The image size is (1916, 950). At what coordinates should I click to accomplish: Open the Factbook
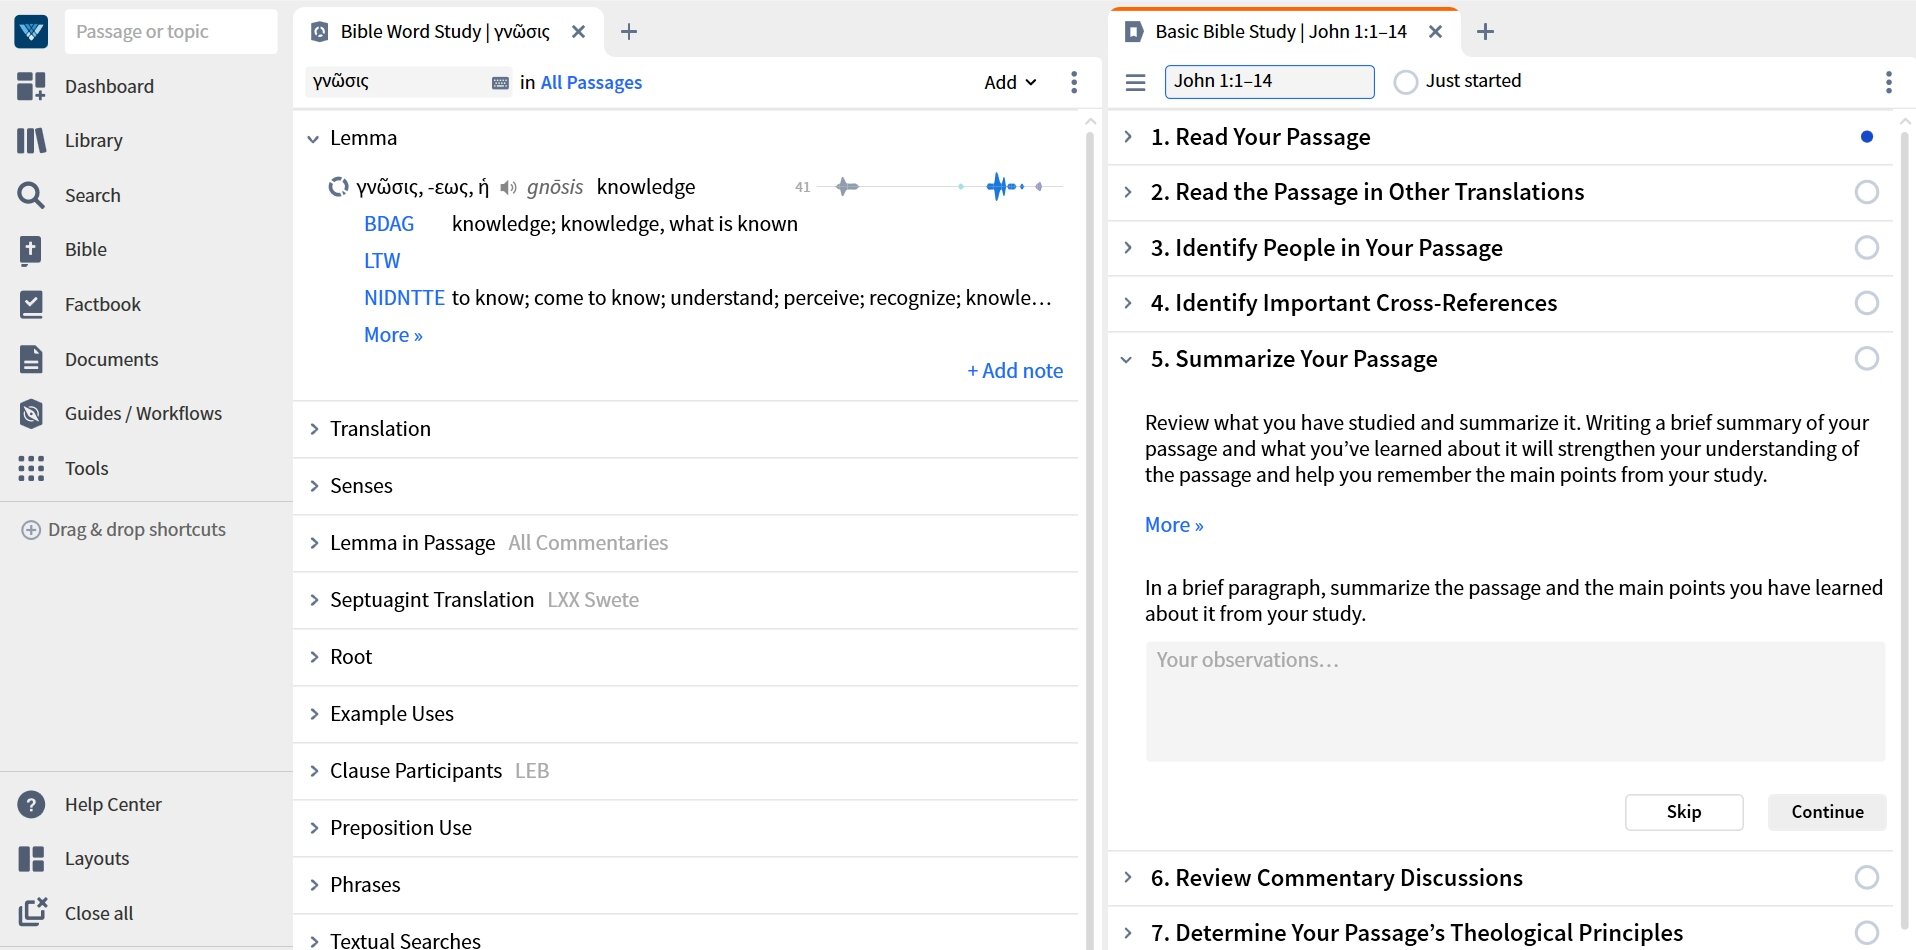click(x=100, y=304)
